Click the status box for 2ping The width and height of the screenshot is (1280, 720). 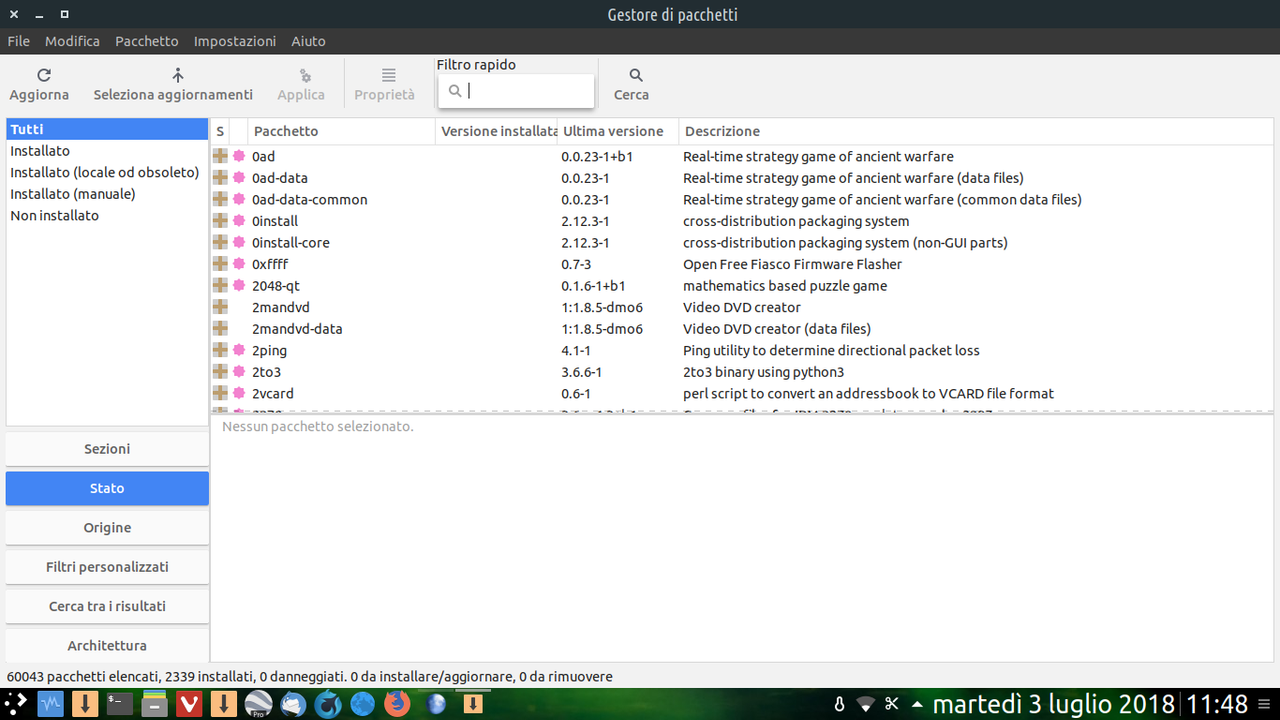coord(220,350)
